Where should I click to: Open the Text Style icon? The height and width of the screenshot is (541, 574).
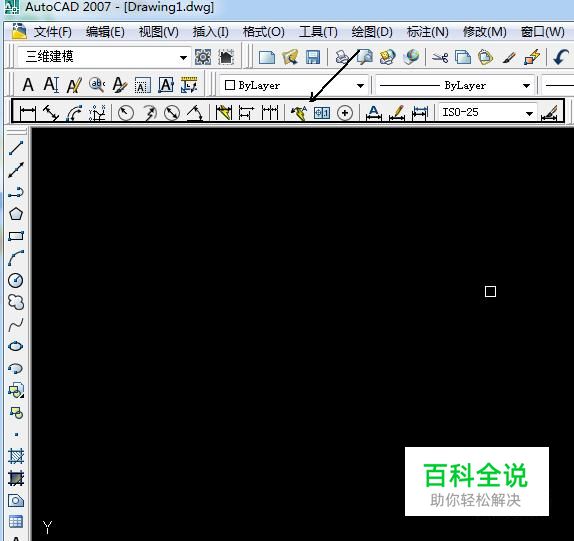120,85
